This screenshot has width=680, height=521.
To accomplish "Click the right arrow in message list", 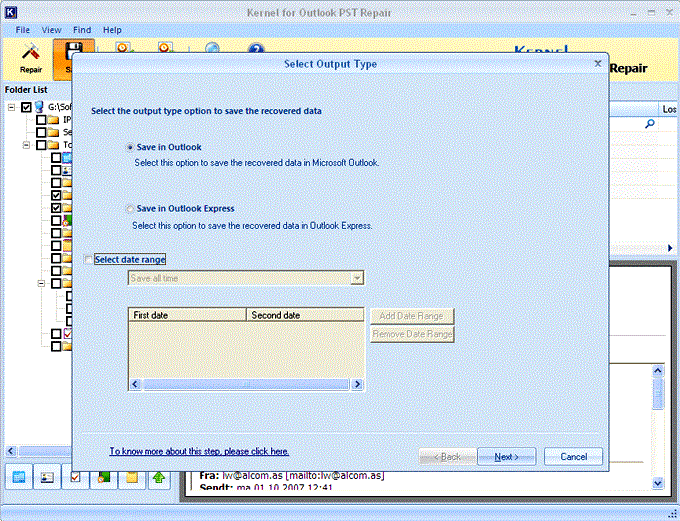I will (x=670, y=248).
